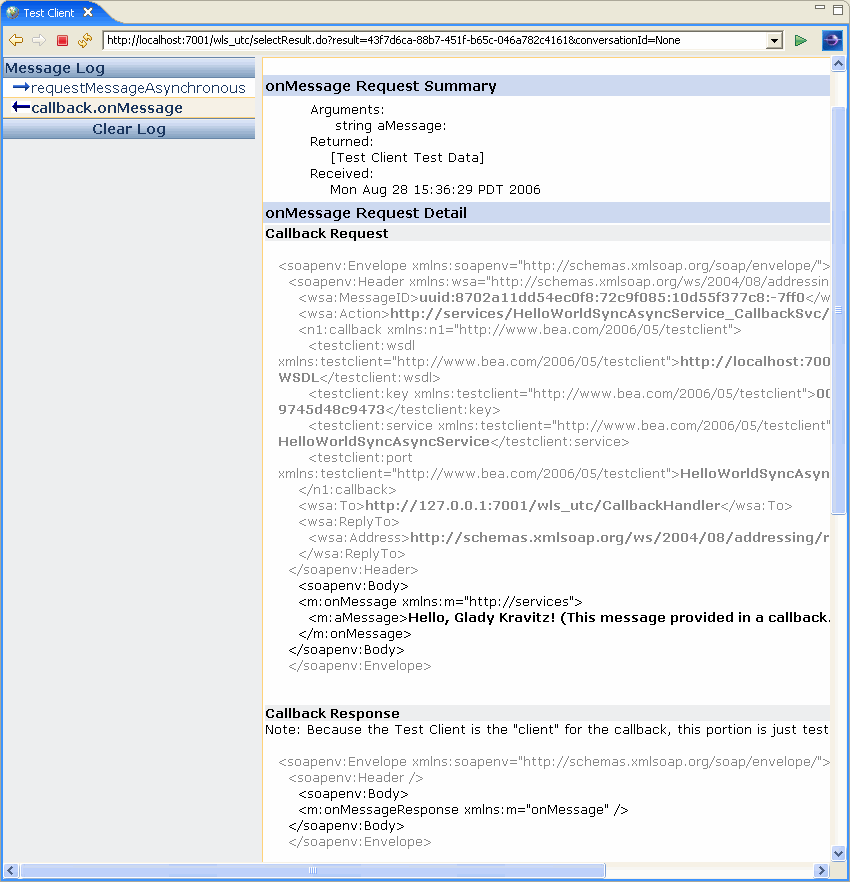This screenshot has height=882, width=850.
Task: Click the wsa:To CallbackHandler URL line
Action: pos(545,506)
